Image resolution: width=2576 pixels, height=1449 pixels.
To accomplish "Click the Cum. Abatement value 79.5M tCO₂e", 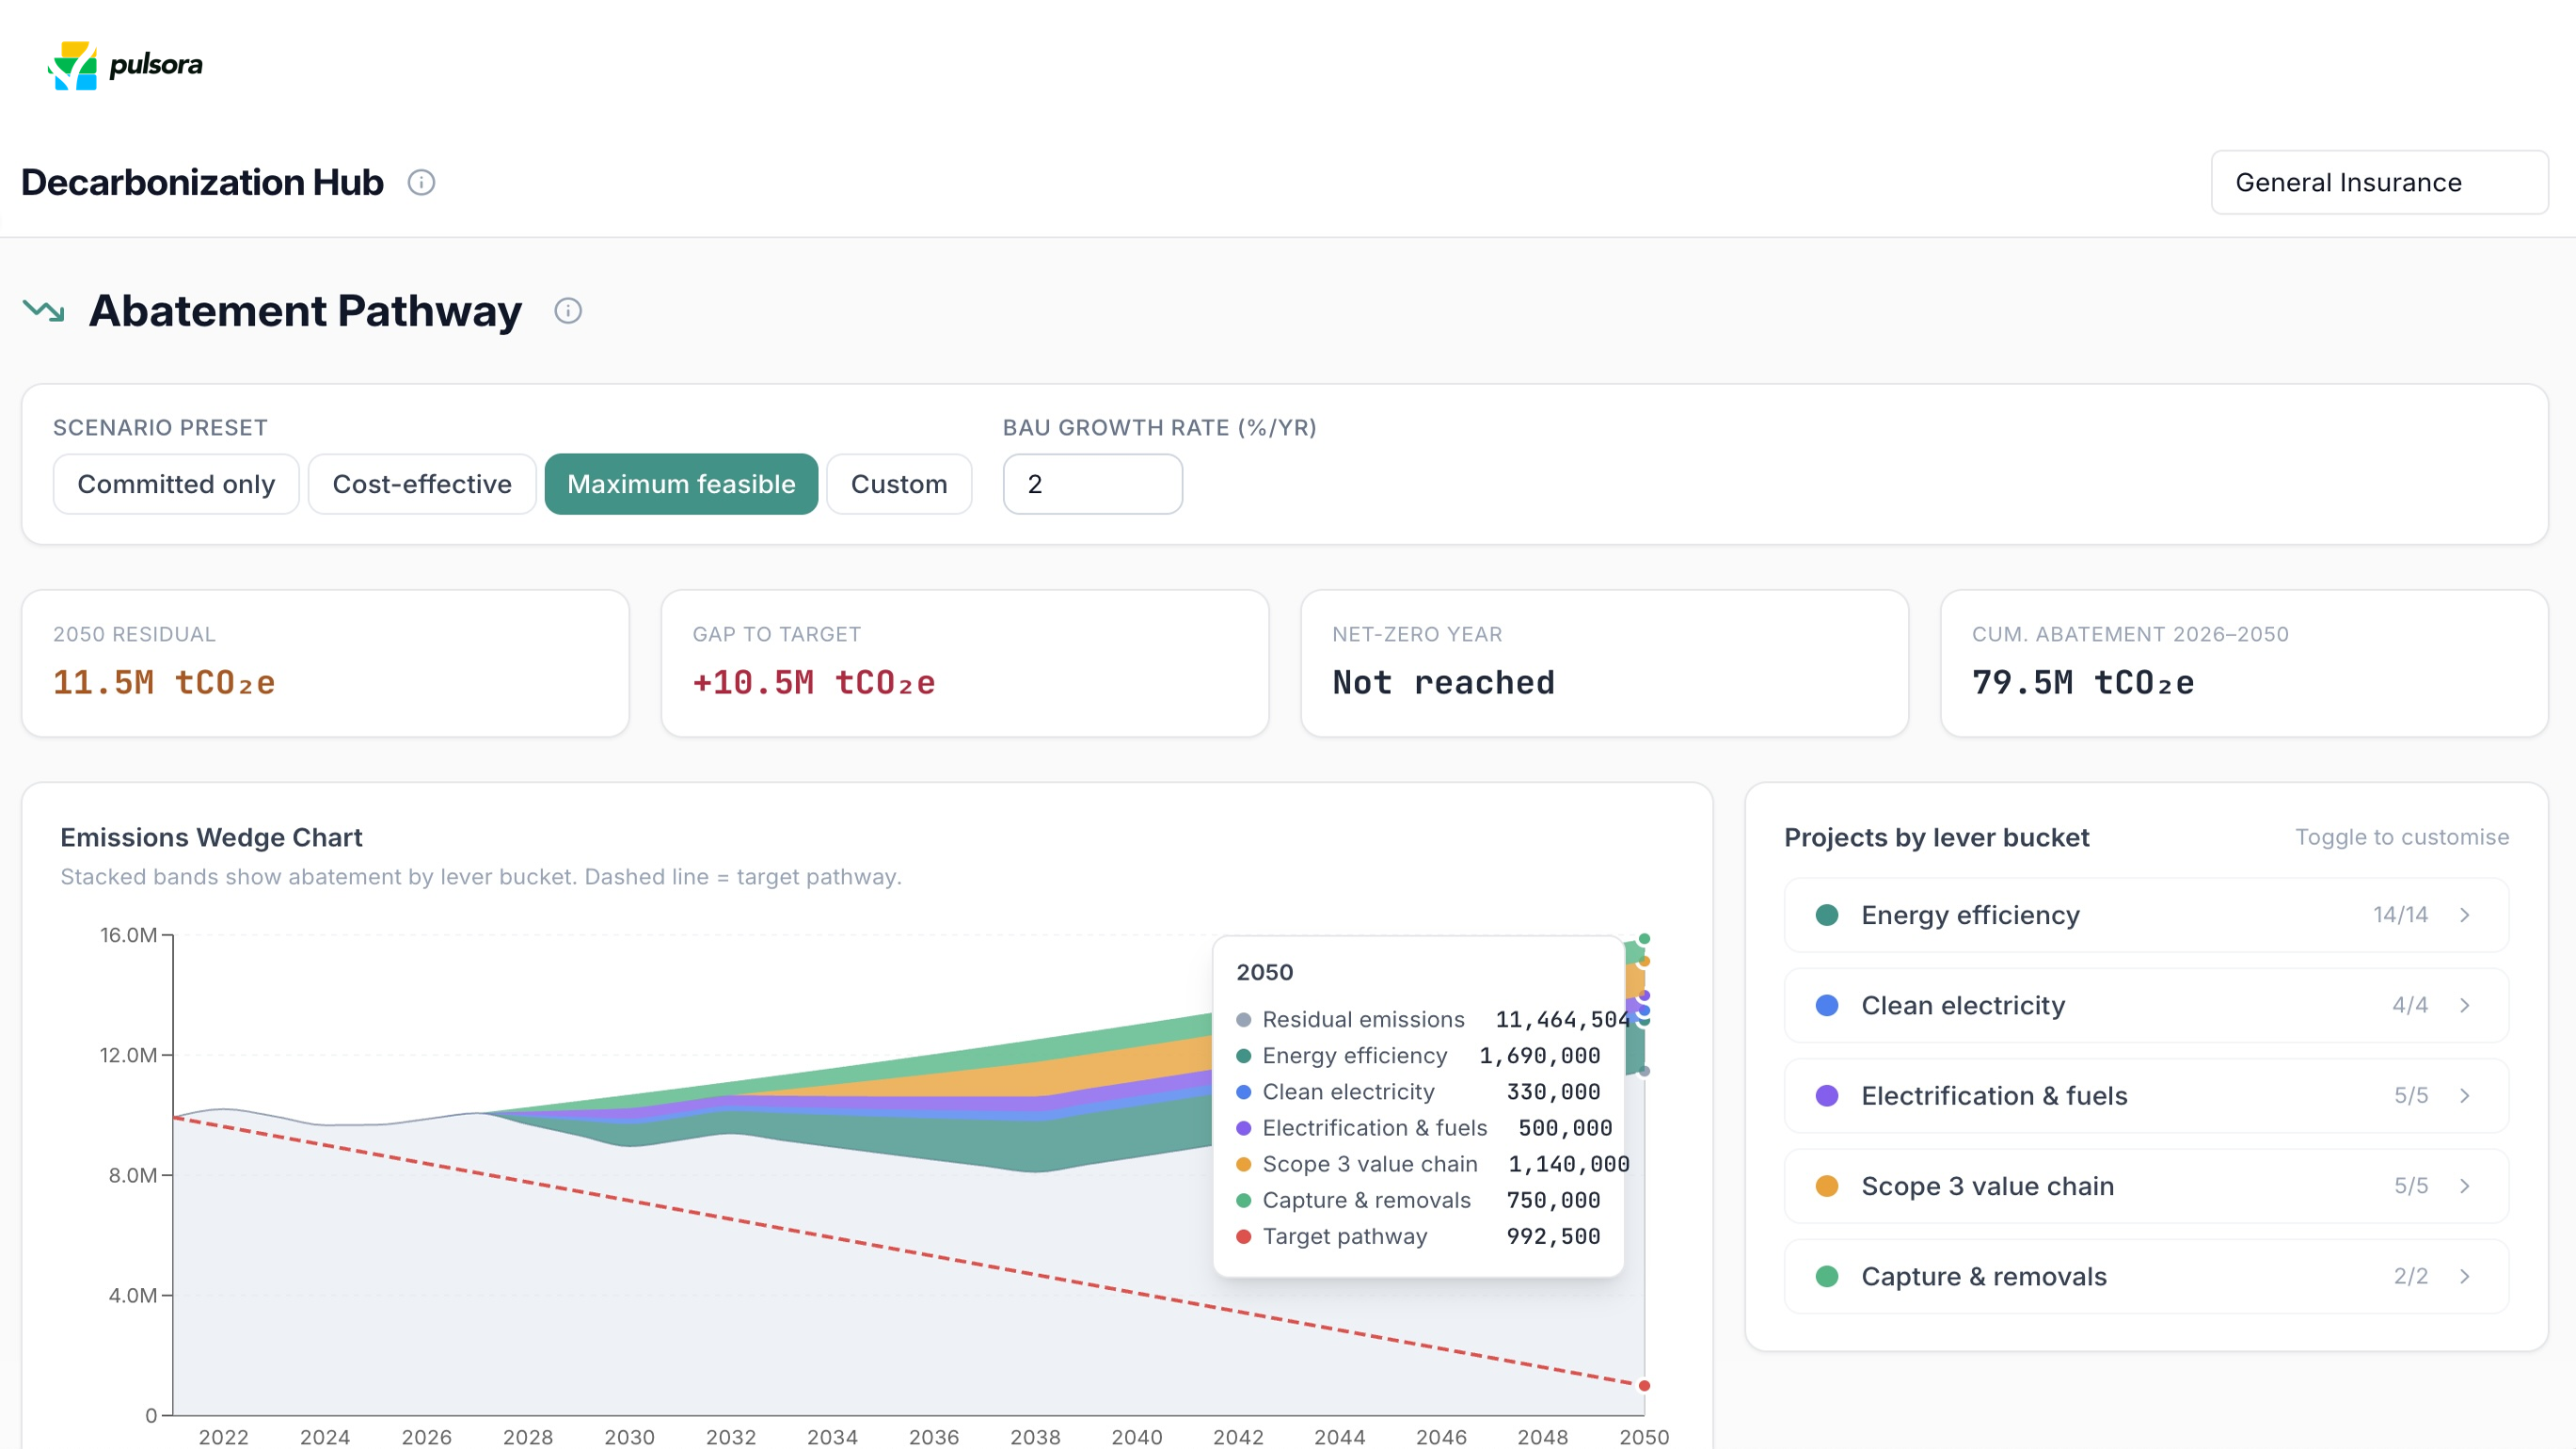I will [x=2083, y=682].
